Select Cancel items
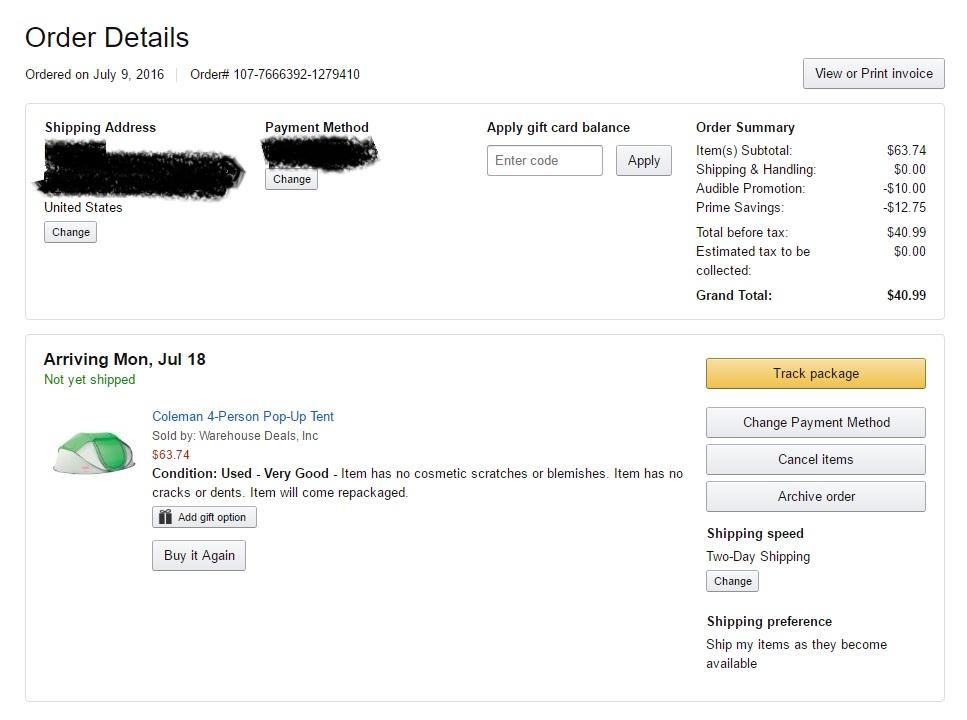Image resolution: width=967 pixels, height=720 pixels. tap(815, 459)
